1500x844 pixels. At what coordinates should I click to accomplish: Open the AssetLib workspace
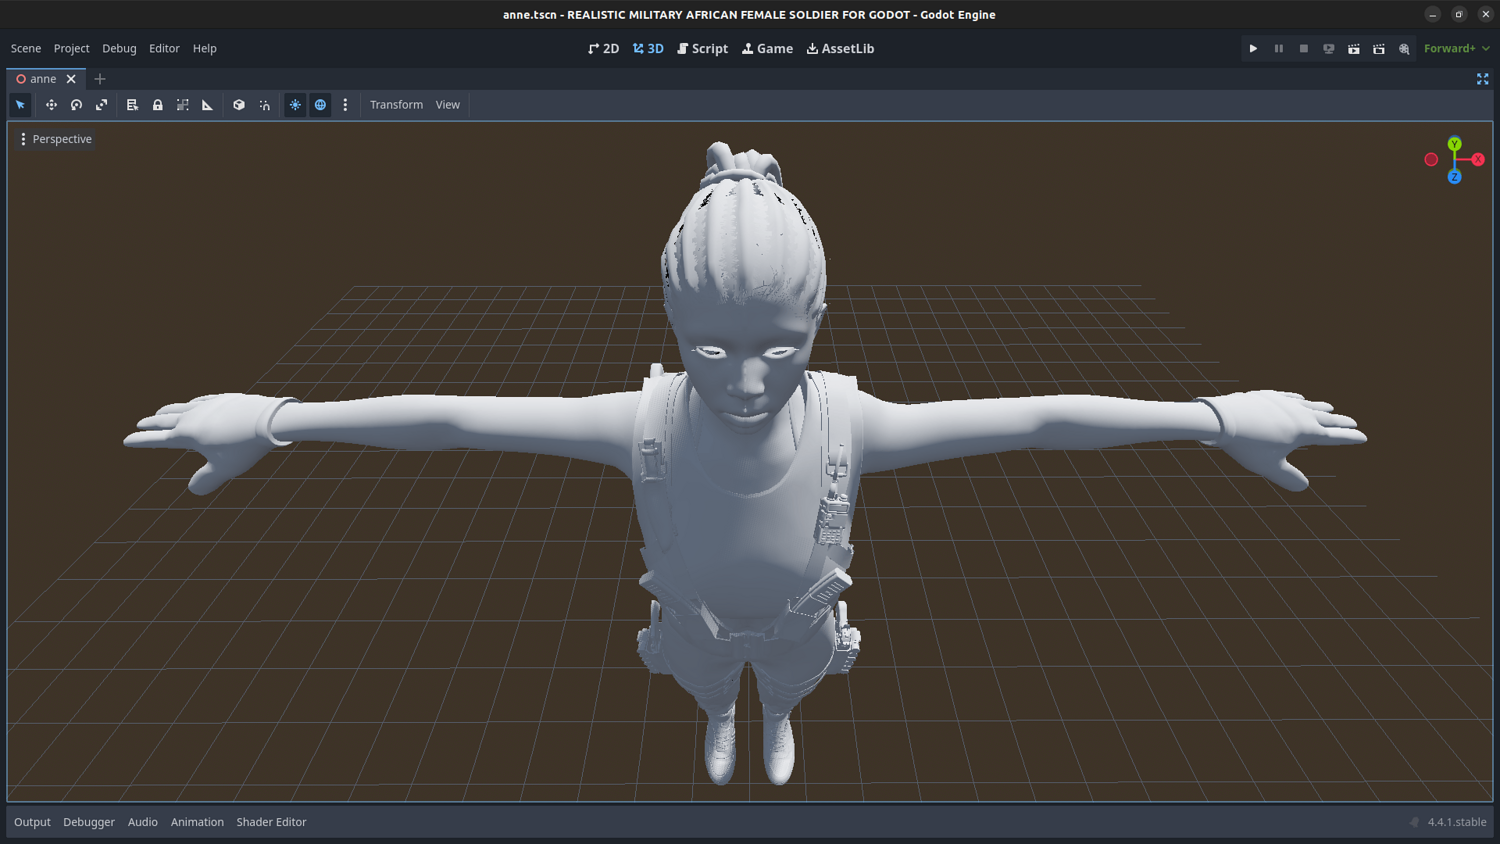coord(840,48)
